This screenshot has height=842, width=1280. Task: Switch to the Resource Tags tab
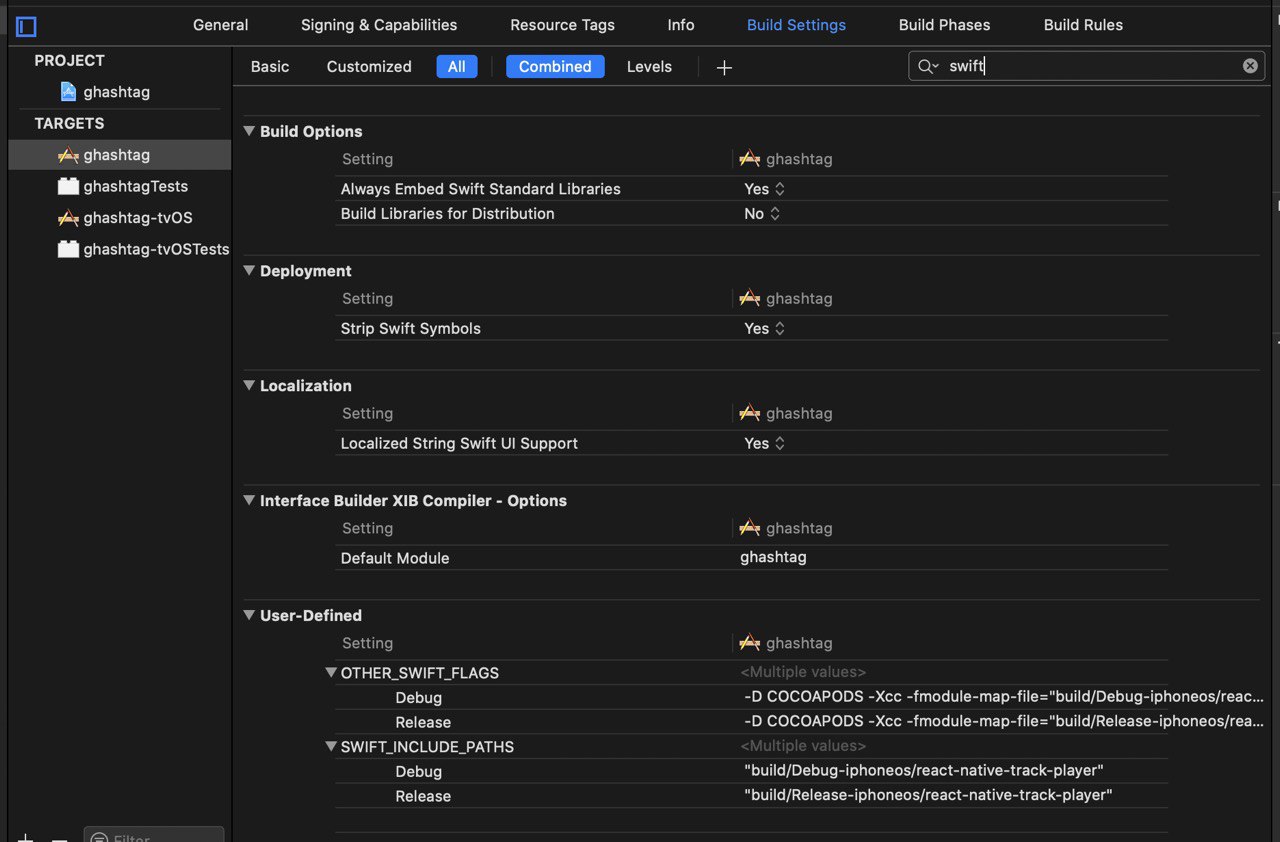pos(563,25)
